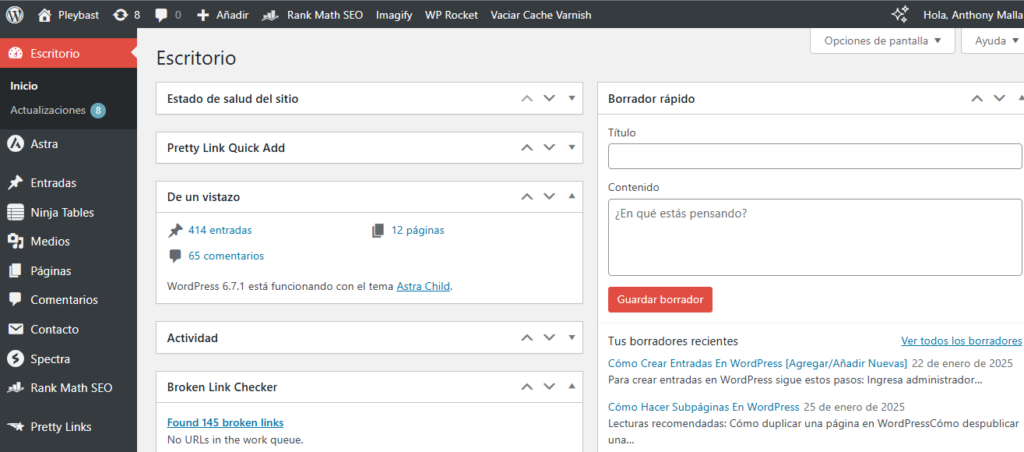Click the Astra logo icon in sidebar
This screenshot has height=452, width=1024.
pyautogui.click(x=15, y=144)
